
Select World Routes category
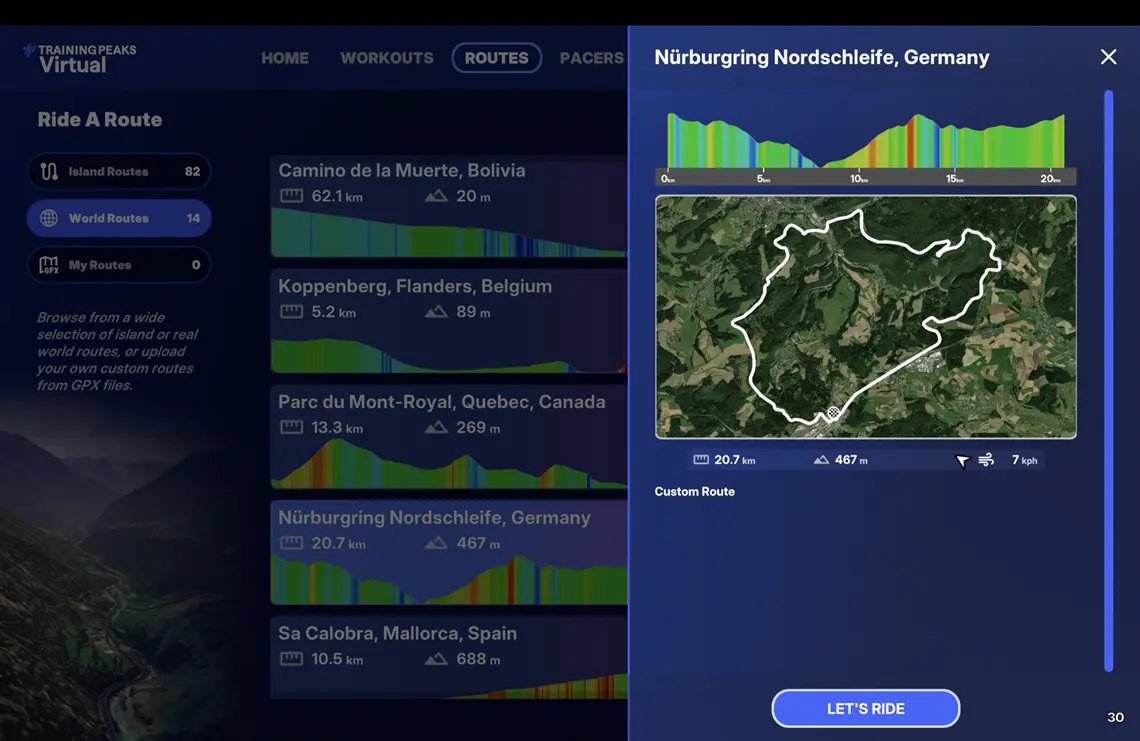[x=119, y=218]
